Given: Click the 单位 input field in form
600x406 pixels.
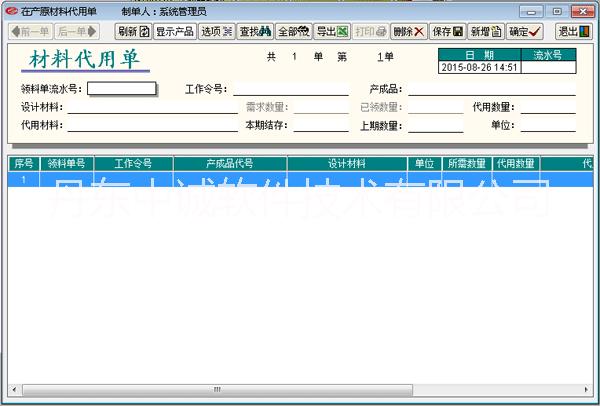Looking at the screenshot, I should pyautogui.click(x=548, y=125).
